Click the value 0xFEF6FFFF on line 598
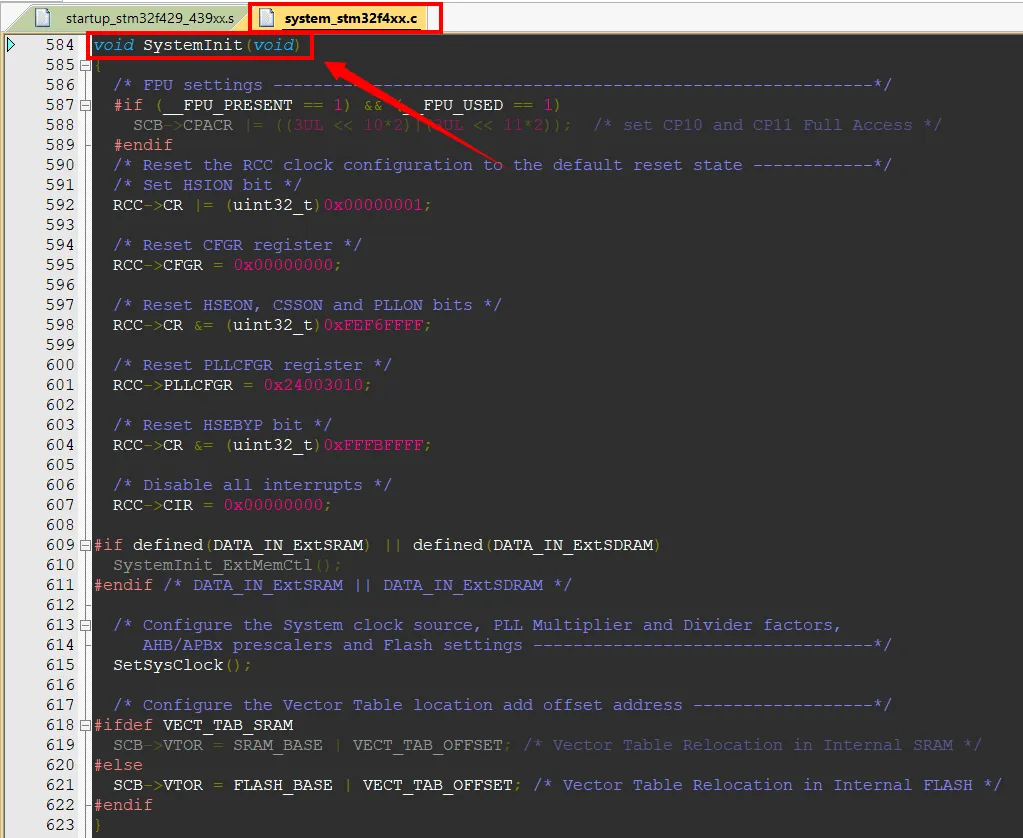Image resolution: width=1023 pixels, height=838 pixels. pyautogui.click(x=373, y=325)
